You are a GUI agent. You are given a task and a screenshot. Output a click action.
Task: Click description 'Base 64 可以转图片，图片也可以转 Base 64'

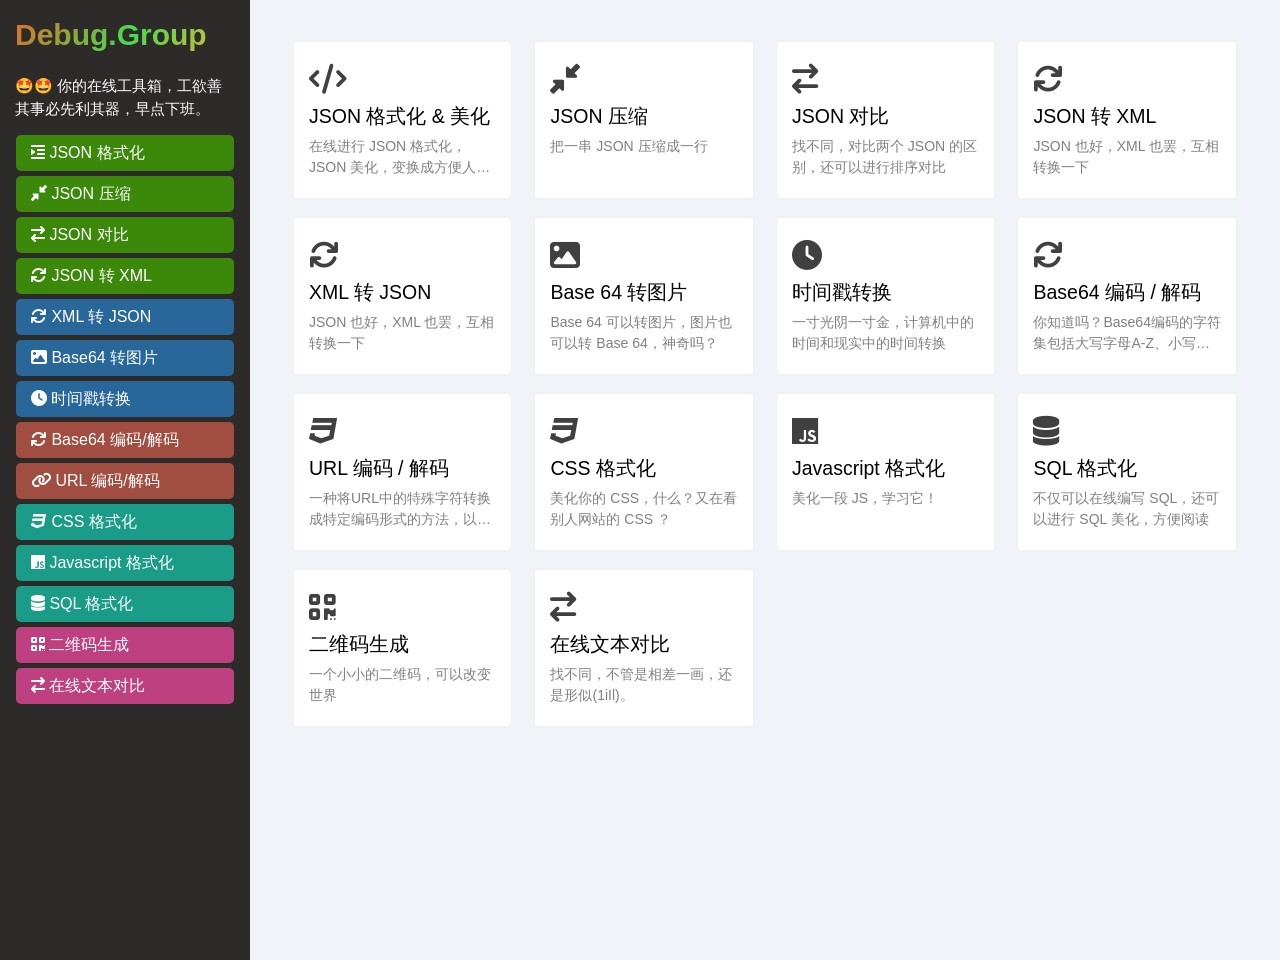click(643, 332)
